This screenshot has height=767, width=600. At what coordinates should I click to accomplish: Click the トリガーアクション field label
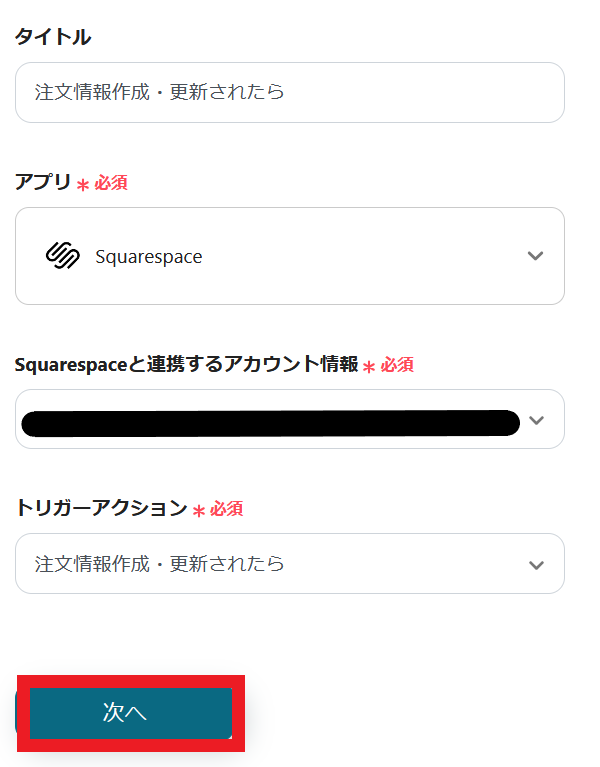coord(101,509)
